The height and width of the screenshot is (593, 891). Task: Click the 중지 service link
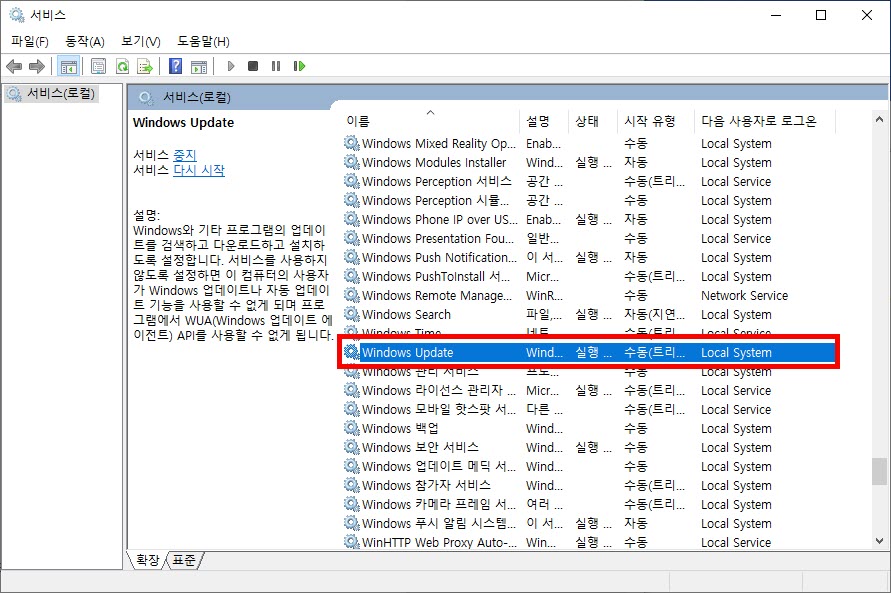tap(185, 154)
